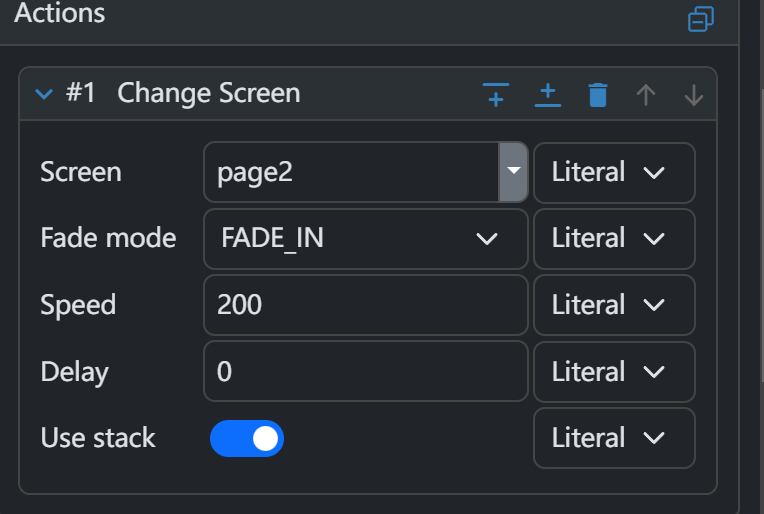
Task: Click the Actions panel heading
Action: tap(59, 14)
